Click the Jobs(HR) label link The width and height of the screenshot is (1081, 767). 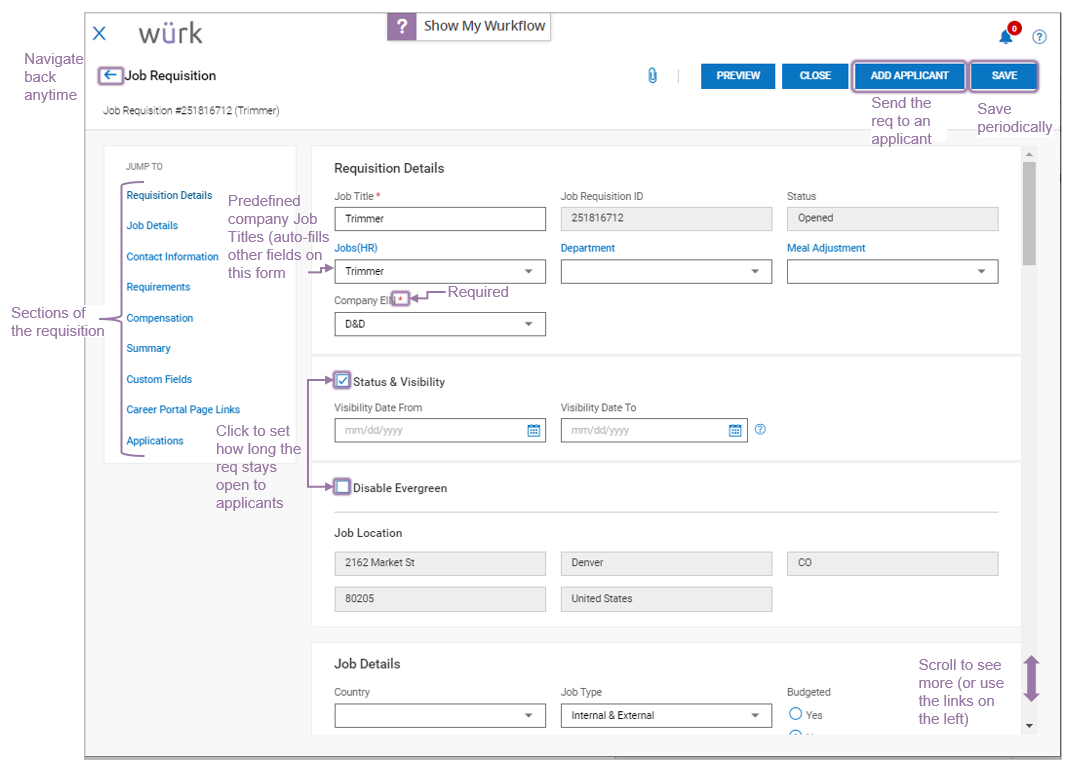[356, 248]
